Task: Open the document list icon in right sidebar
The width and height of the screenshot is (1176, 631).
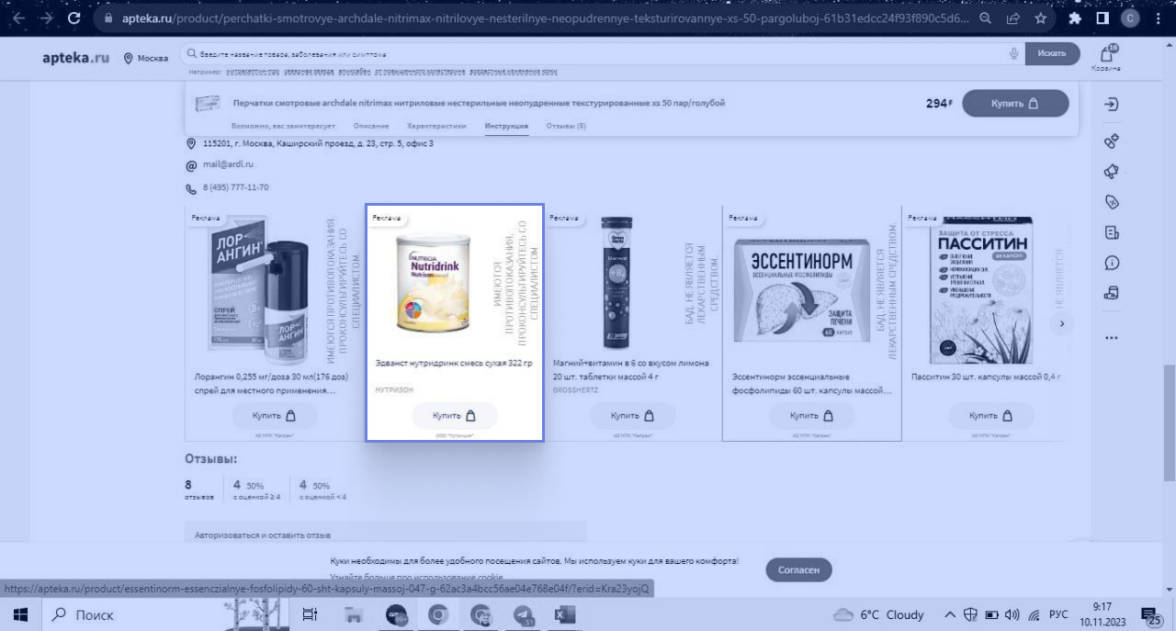Action: pyautogui.click(x=1112, y=233)
